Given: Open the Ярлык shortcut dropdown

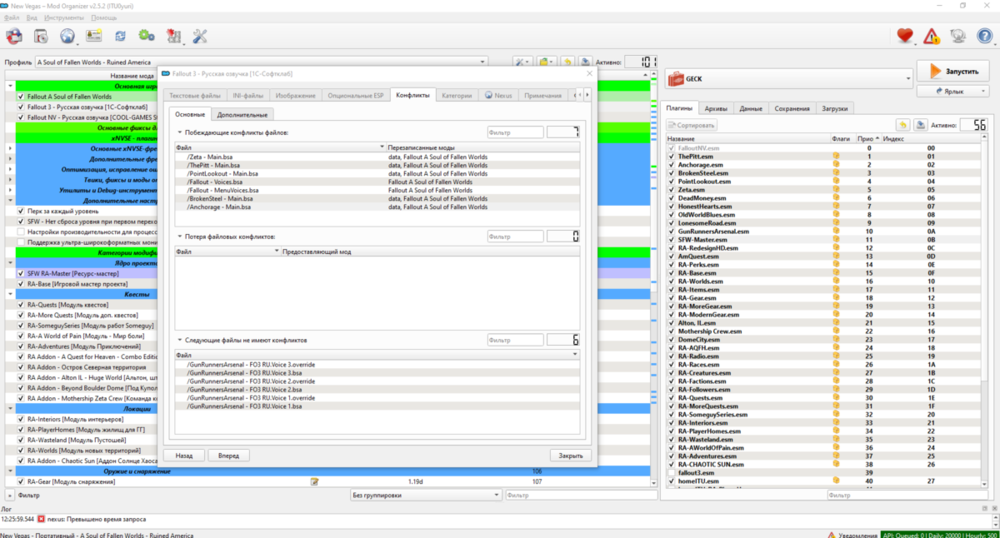Looking at the screenshot, I should [x=953, y=91].
